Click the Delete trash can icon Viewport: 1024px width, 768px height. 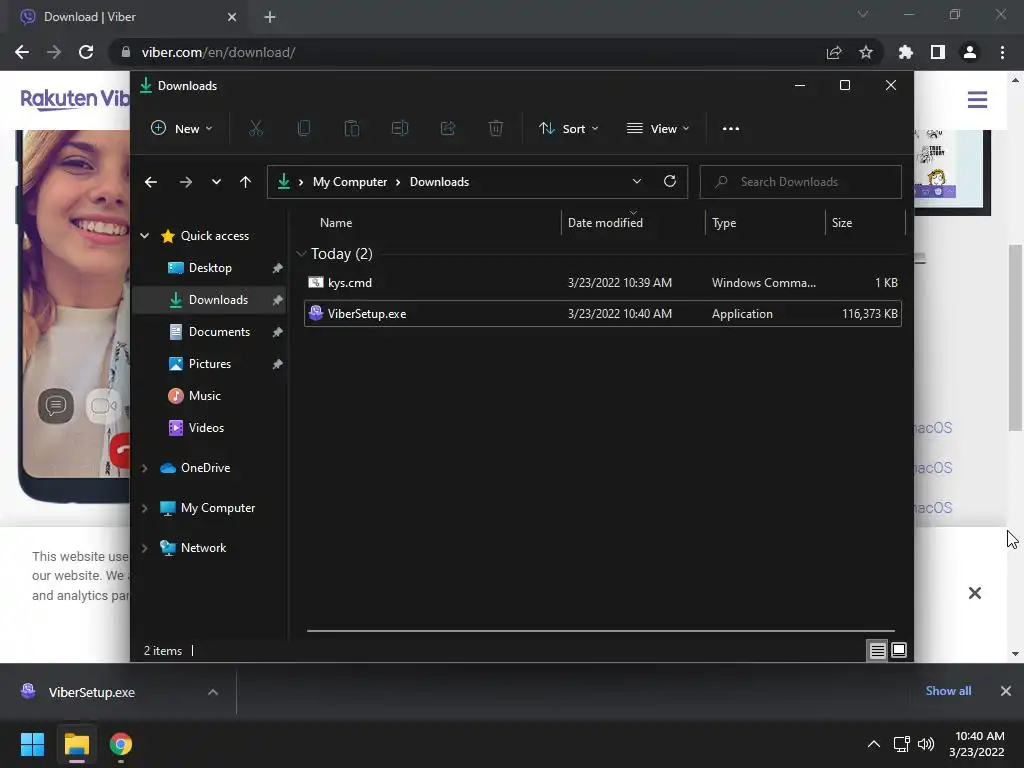[496, 129]
